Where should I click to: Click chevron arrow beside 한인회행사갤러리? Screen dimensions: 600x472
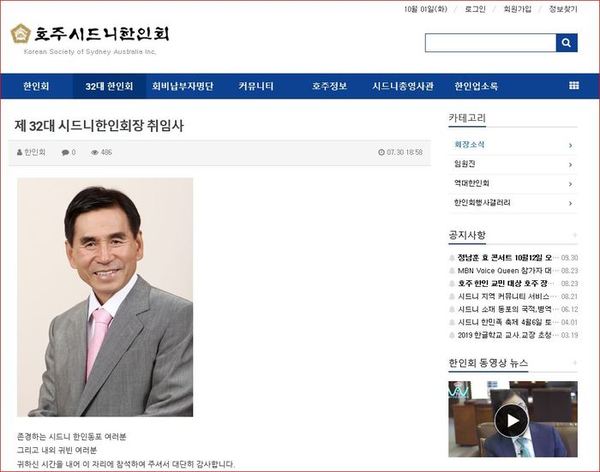[x=570, y=203]
